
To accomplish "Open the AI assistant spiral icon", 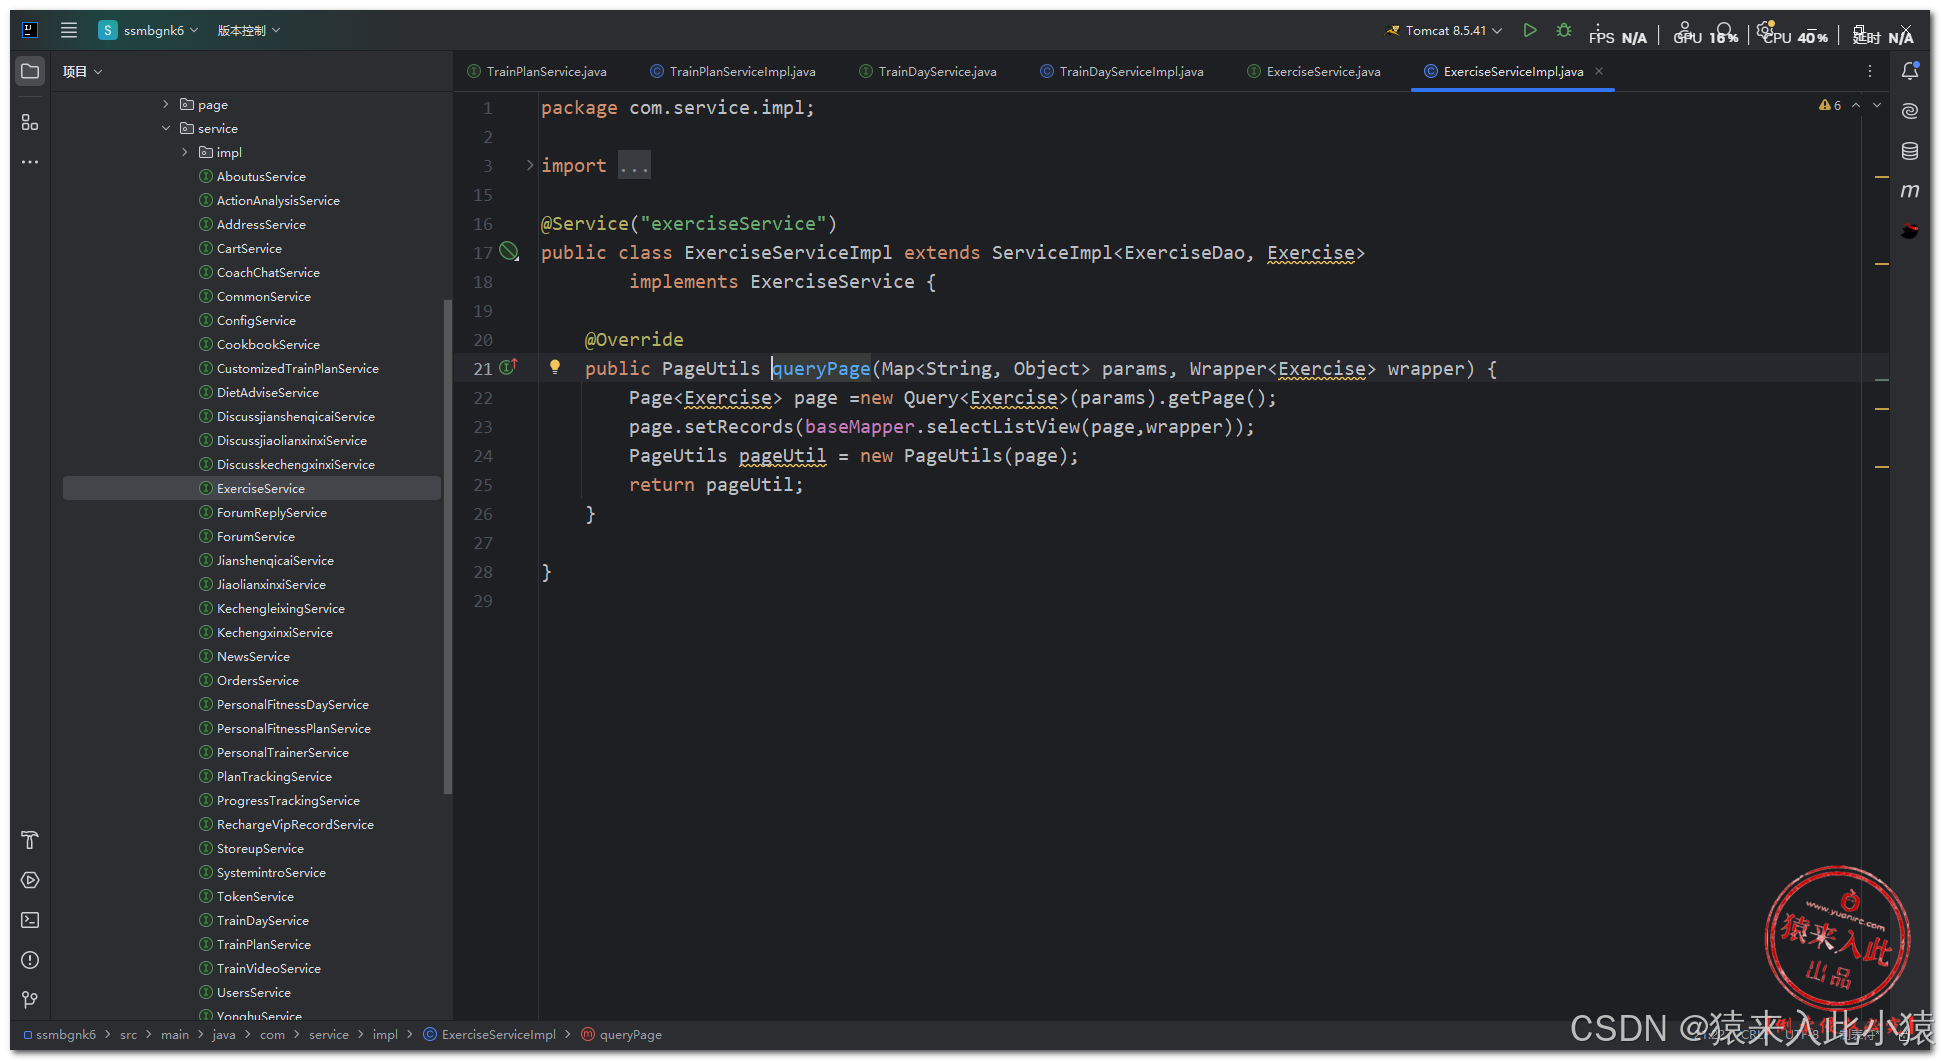I will (1910, 111).
